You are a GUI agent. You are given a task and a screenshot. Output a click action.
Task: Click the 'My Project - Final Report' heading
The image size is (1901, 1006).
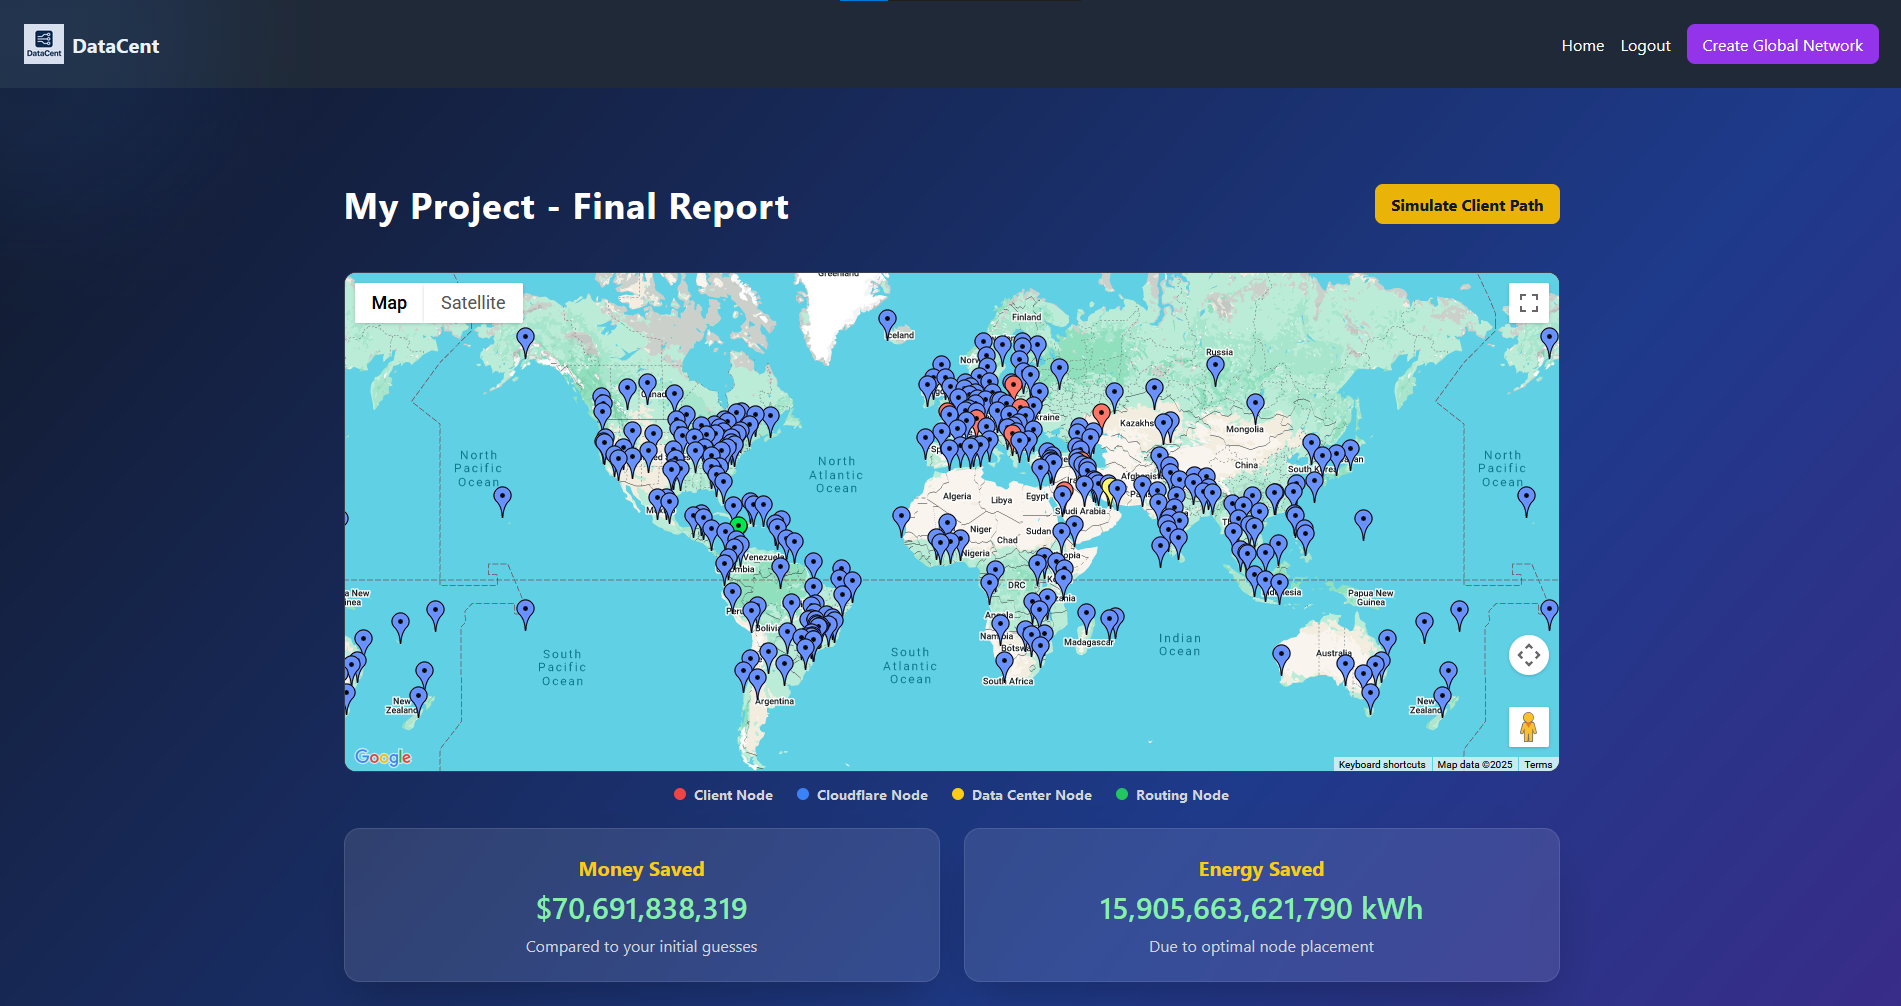tap(567, 207)
